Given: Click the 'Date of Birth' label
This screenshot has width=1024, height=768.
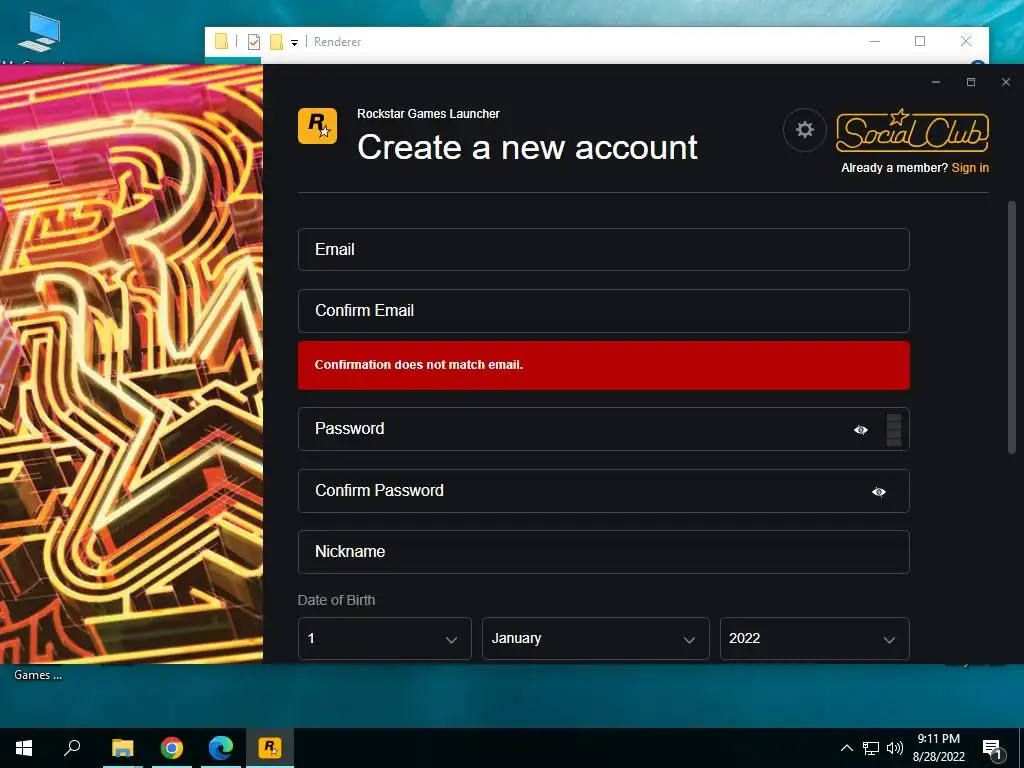Looking at the screenshot, I should point(336,600).
